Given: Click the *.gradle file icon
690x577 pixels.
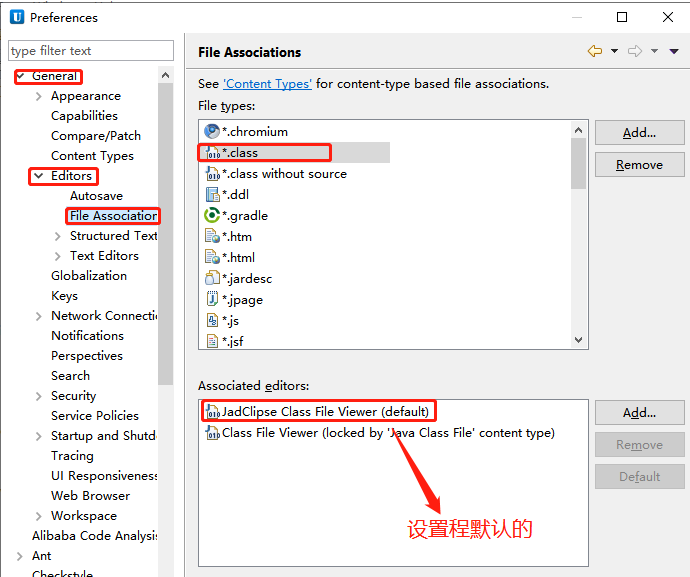Looking at the screenshot, I should click(x=212, y=215).
